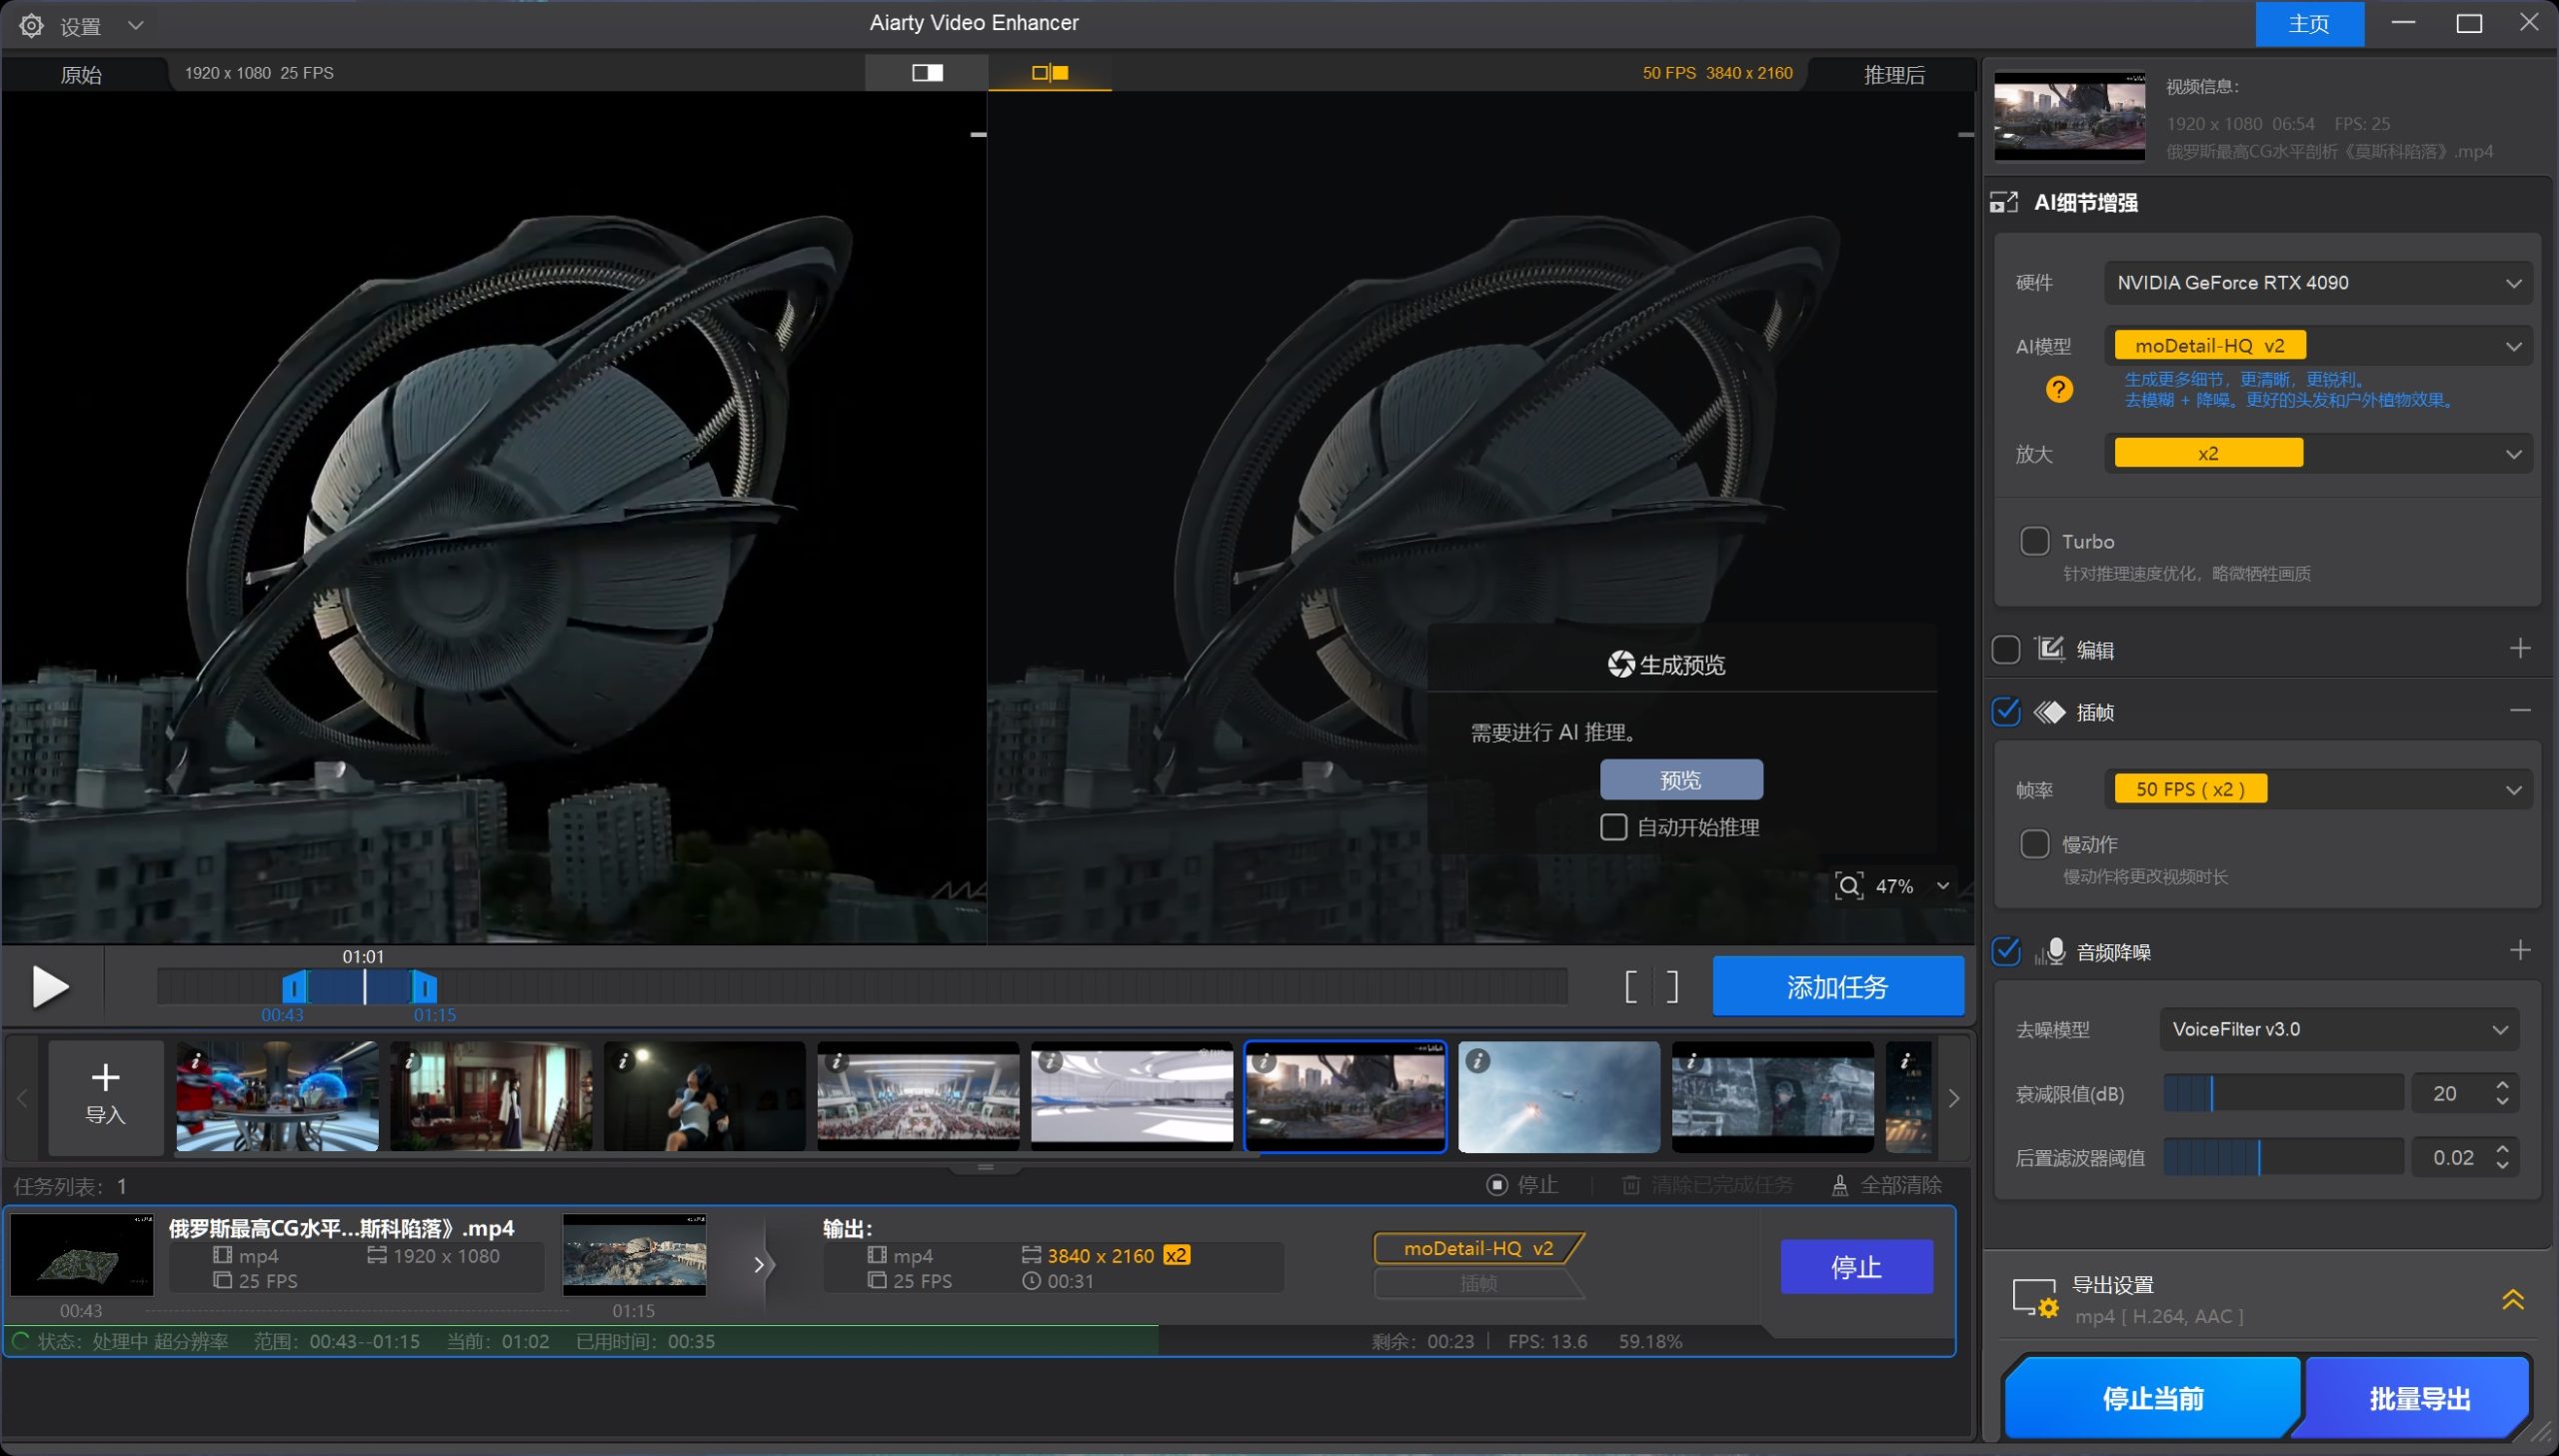Click the 音频降噪 microphone icon
This screenshot has width=2559, height=1456.
(2050, 951)
